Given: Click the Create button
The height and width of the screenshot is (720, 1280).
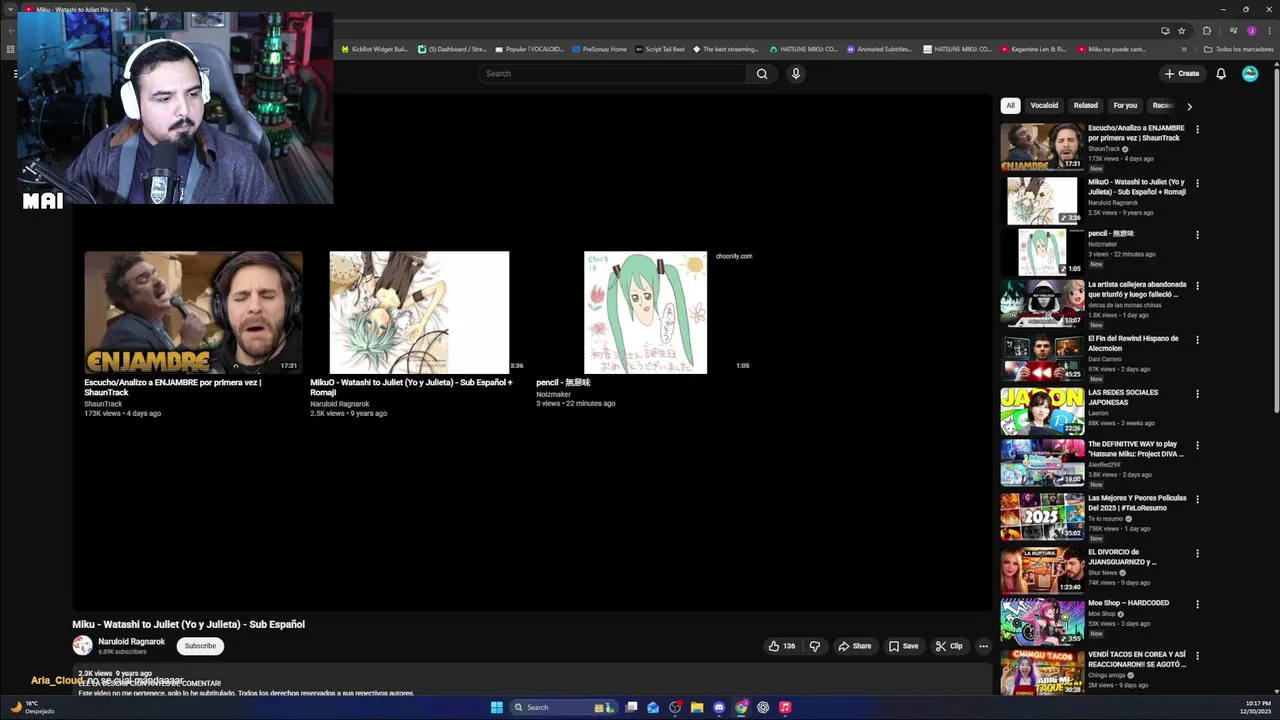Looking at the screenshot, I should [x=1181, y=73].
